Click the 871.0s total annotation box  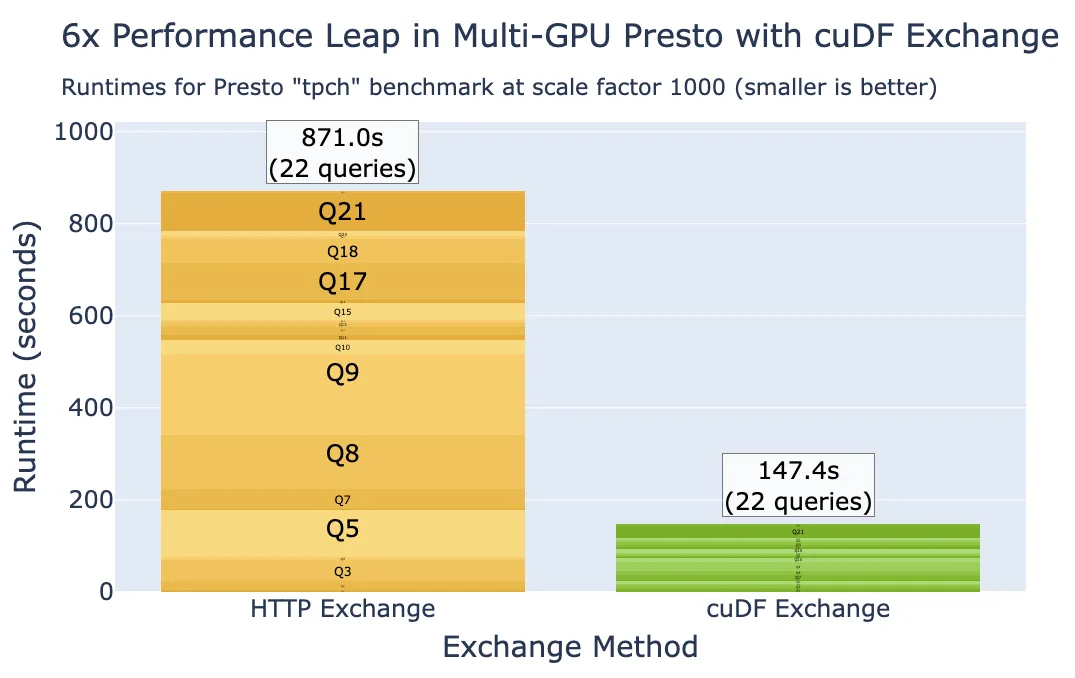point(342,152)
